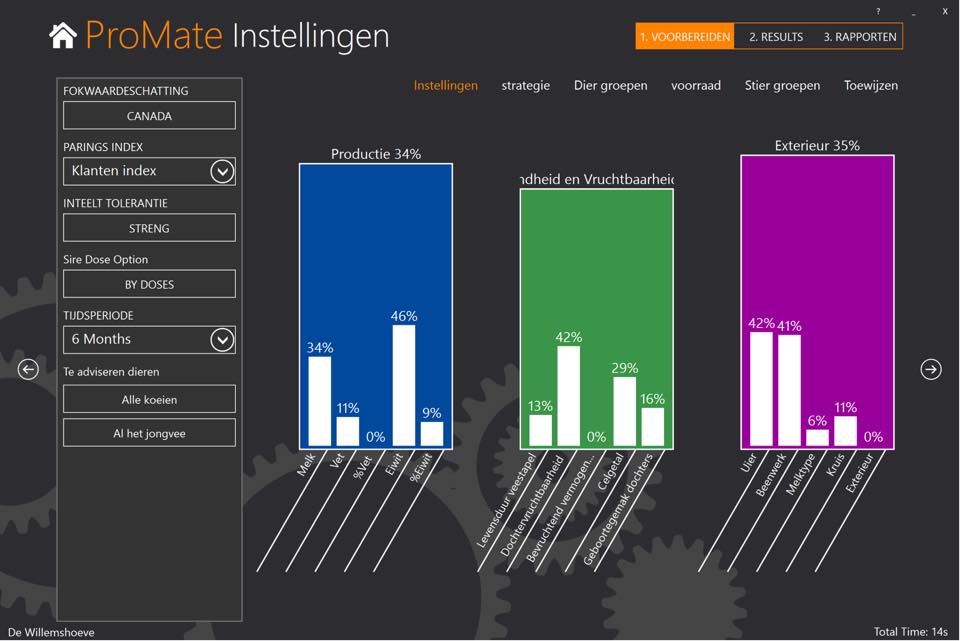Adjust the Uier 42% bar

click(761, 389)
